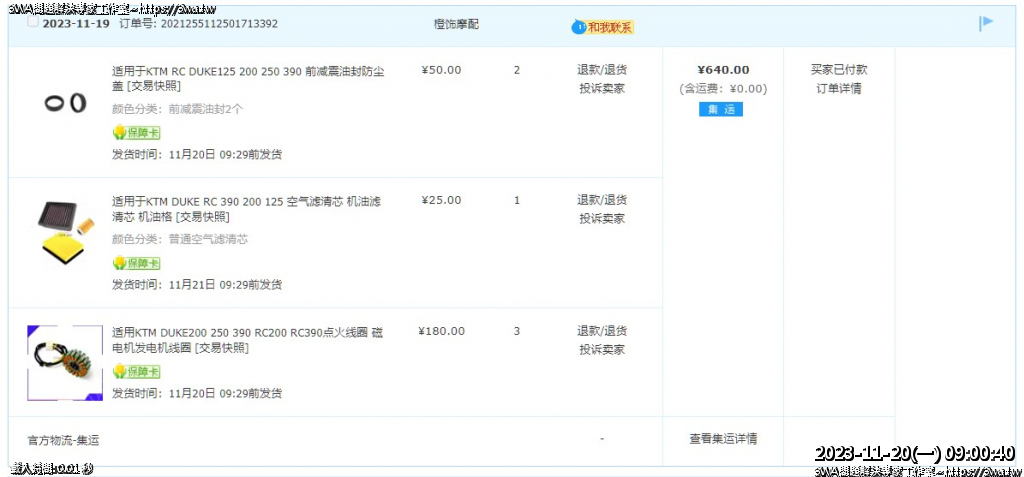Viewport: 1024px width, 477px height.
Task: Open the fork oil seal product thumbnail
Action: point(65,102)
